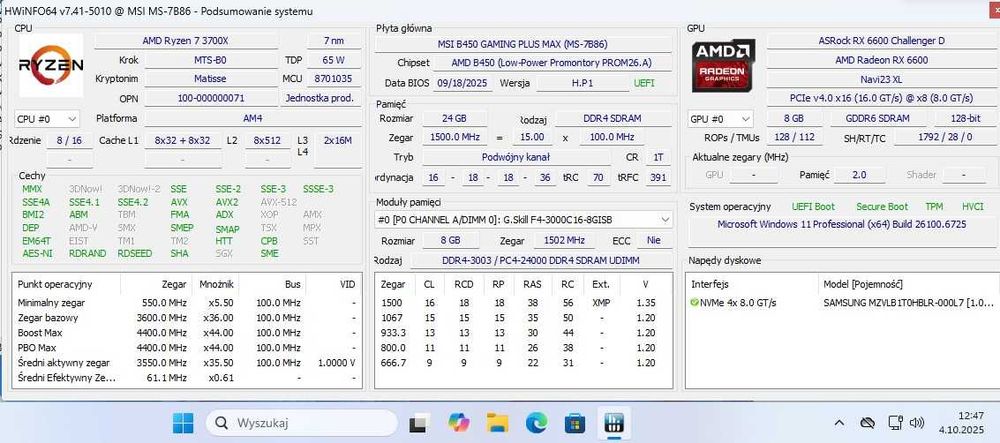Click the tRFC value 391
Viewport: 1000px width, 443px height.
click(657, 178)
